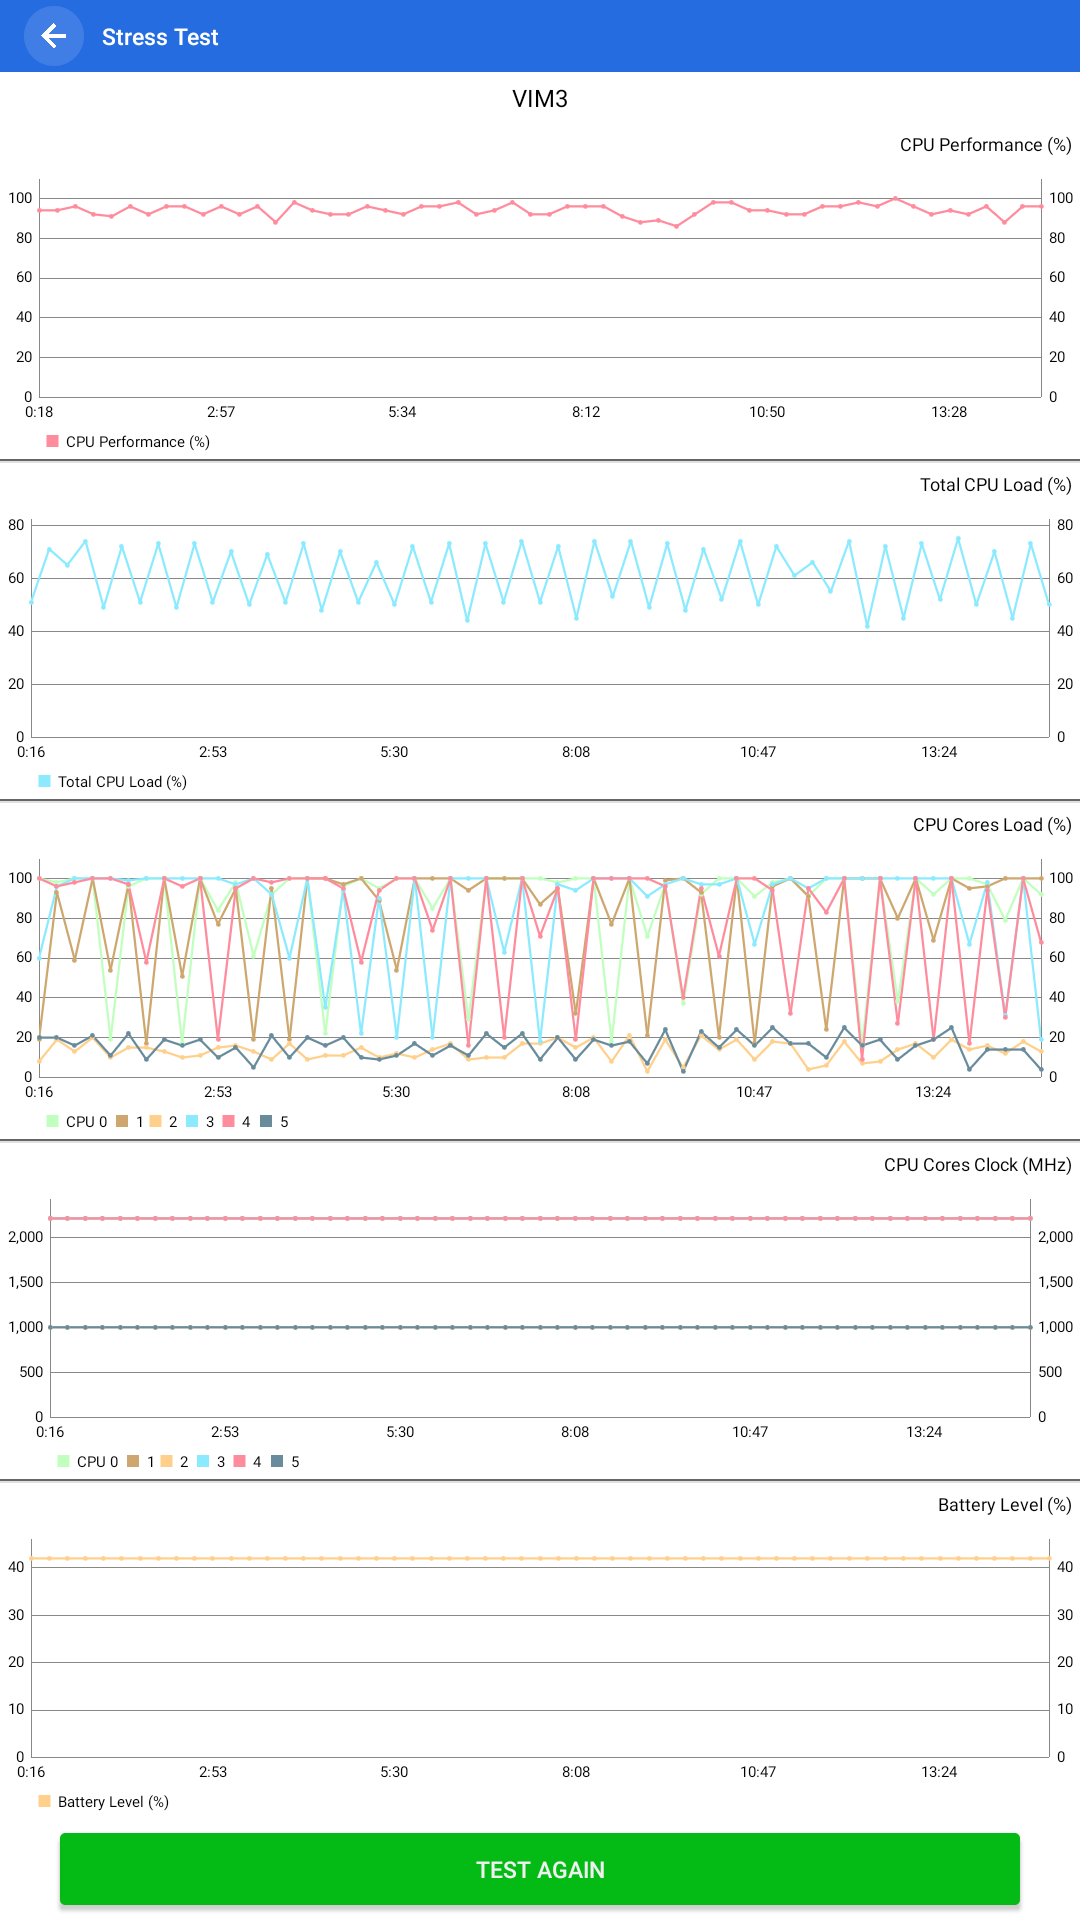Click core 3 legend swatch in Cores Load chart
Image resolution: width=1080 pixels, height=1920 pixels.
click(x=192, y=1121)
